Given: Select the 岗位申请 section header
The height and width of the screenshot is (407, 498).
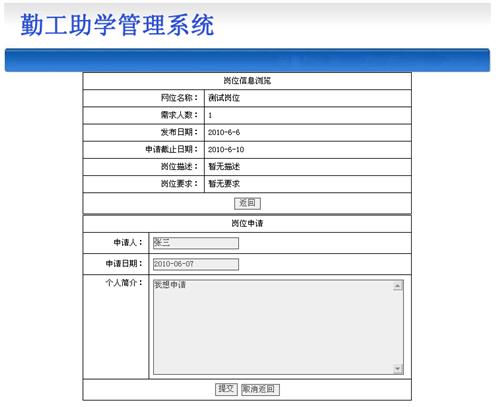Looking at the screenshot, I should click(247, 223).
